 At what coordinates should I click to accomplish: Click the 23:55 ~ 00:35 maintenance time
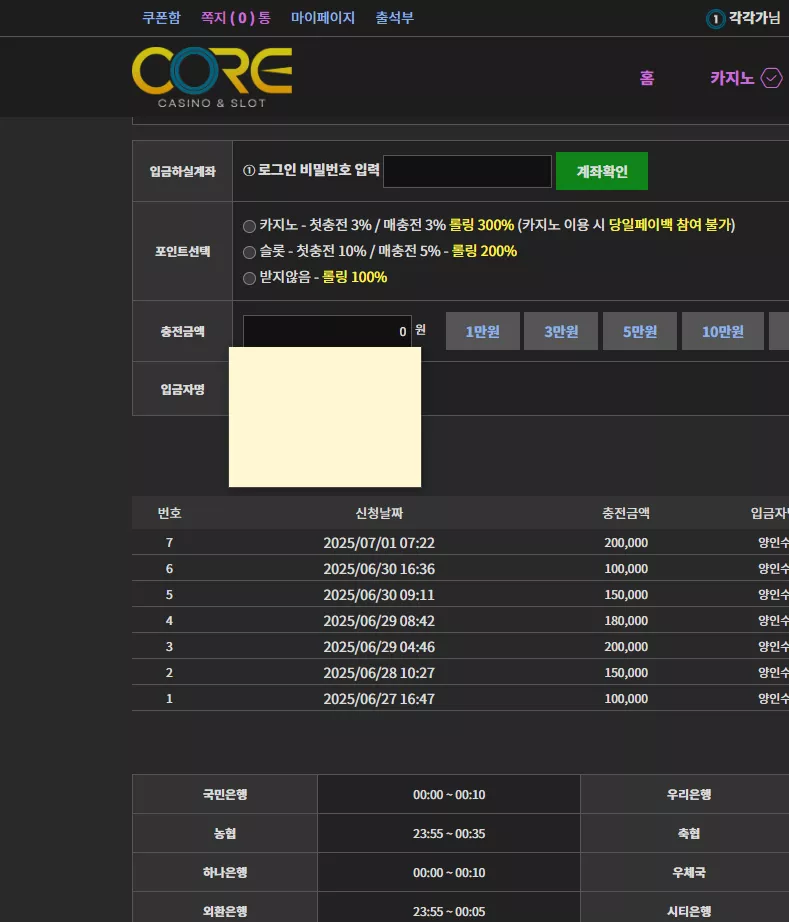(449, 833)
